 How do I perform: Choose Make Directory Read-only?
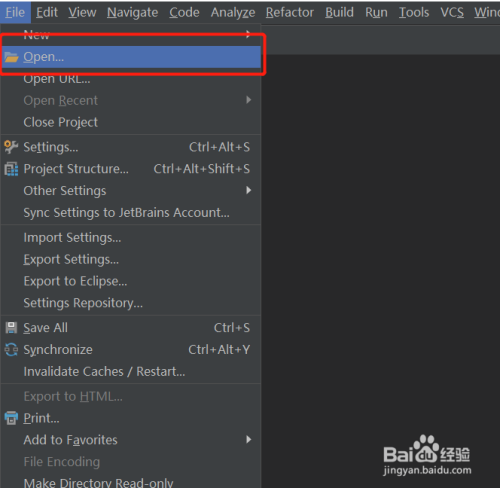click(x=131, y=482)
